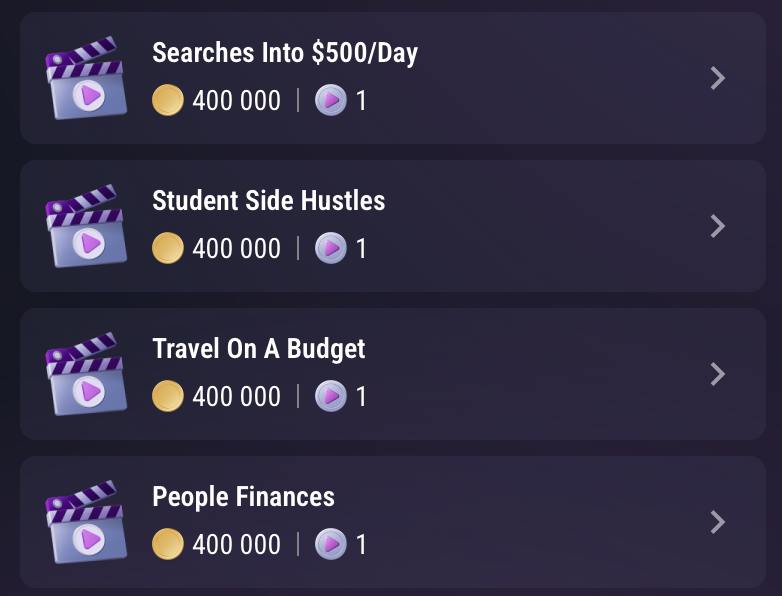Click clapperboard icon for Travel On A Budget
The image size is (782, 596).
[86, 375]
